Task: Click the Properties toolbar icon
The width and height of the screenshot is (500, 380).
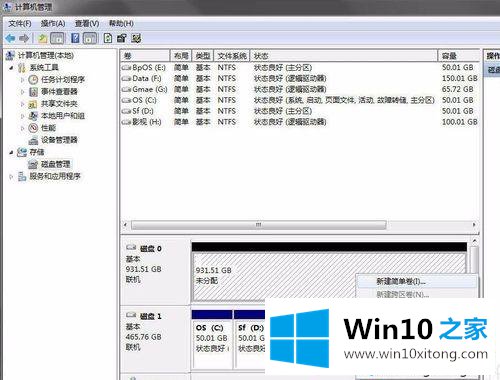Action: tap(122, 38)
